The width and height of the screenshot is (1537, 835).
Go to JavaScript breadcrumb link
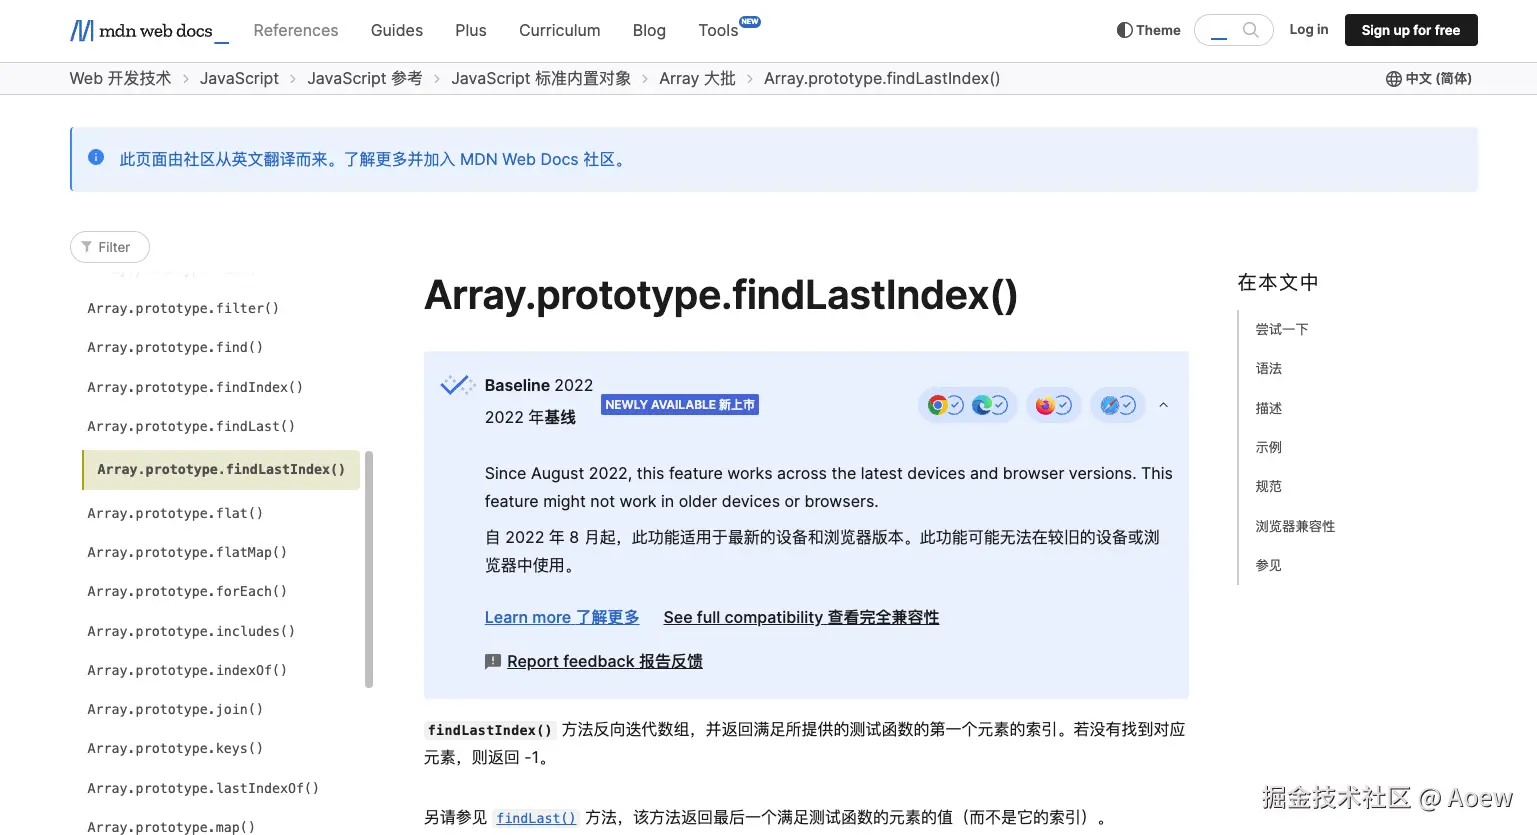point(239,78)
